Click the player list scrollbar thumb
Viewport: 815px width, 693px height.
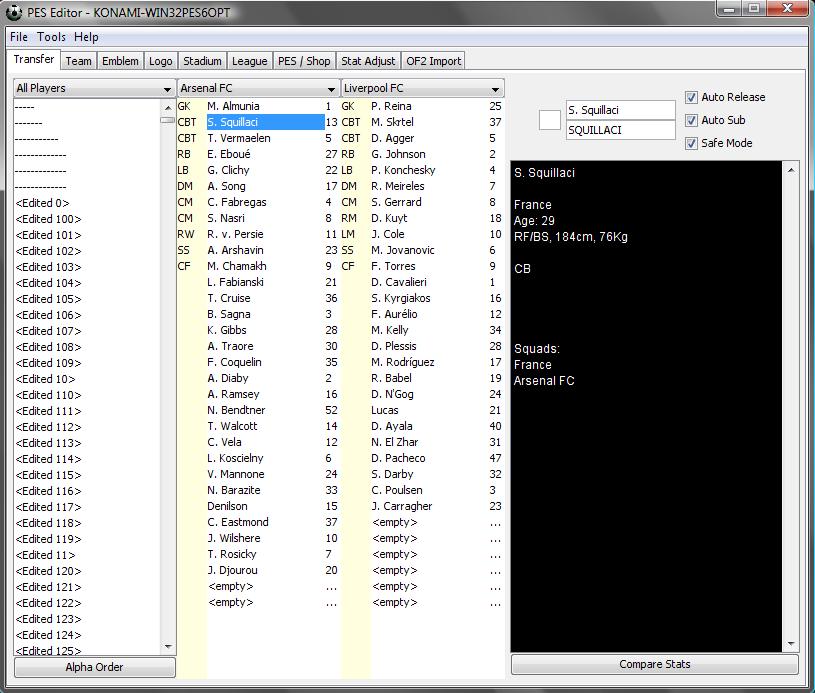168,120
